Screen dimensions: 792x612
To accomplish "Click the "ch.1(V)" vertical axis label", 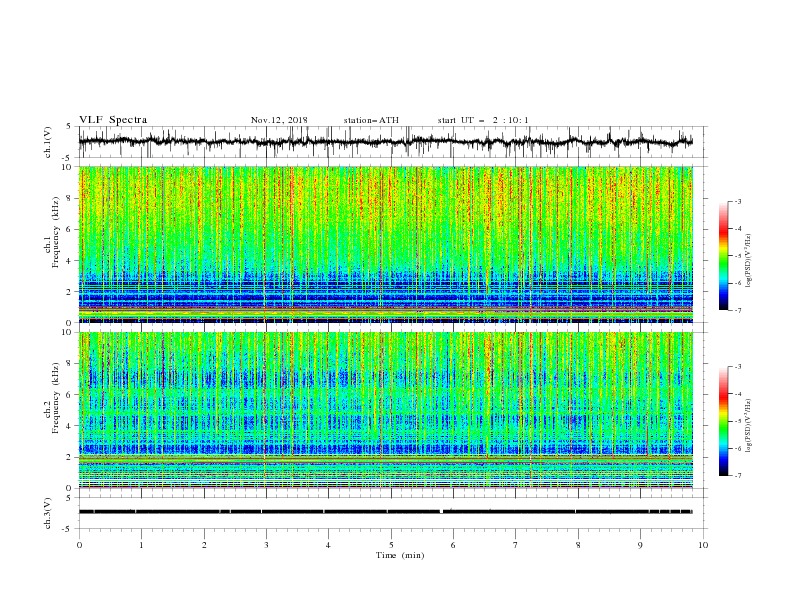I will [48, 142].
